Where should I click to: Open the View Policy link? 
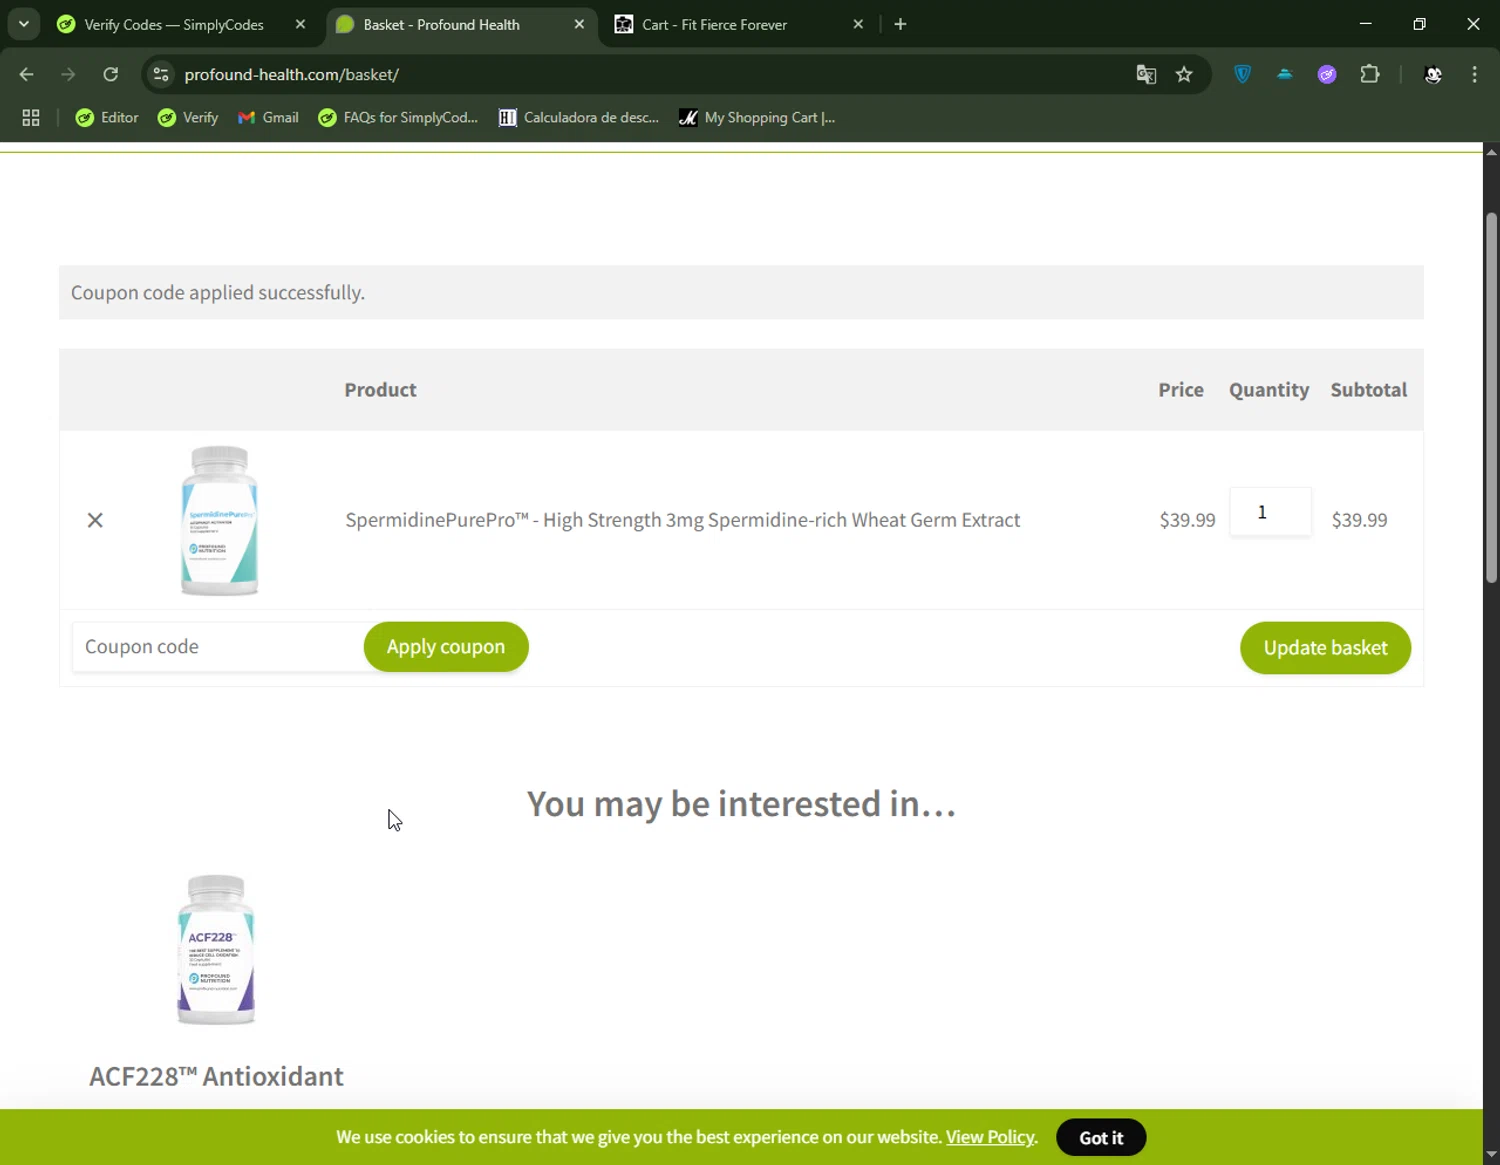(990, 1137)
